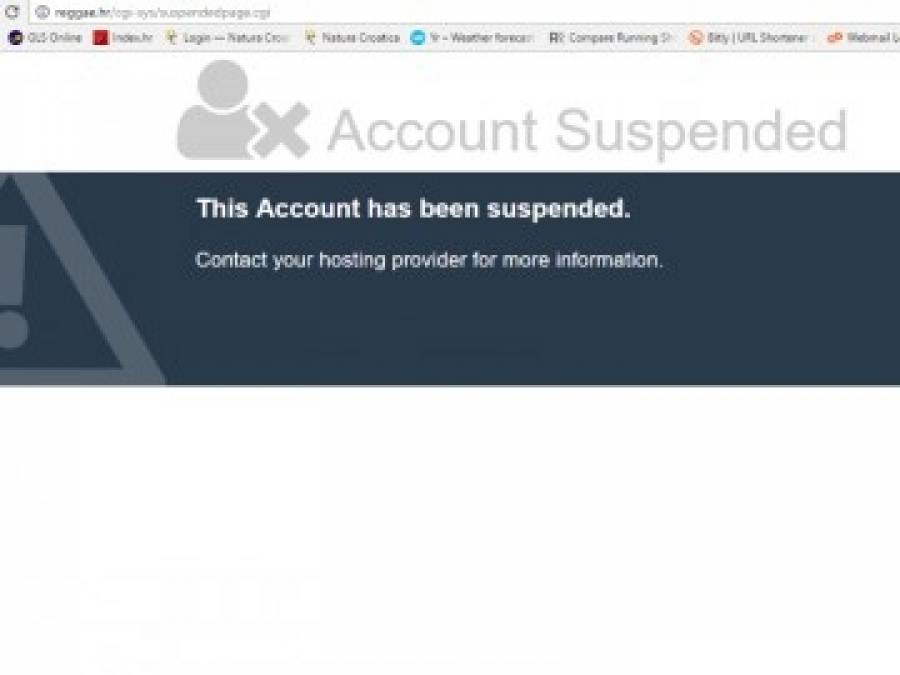Click the suspended user account icon

(x=243, y=110)
